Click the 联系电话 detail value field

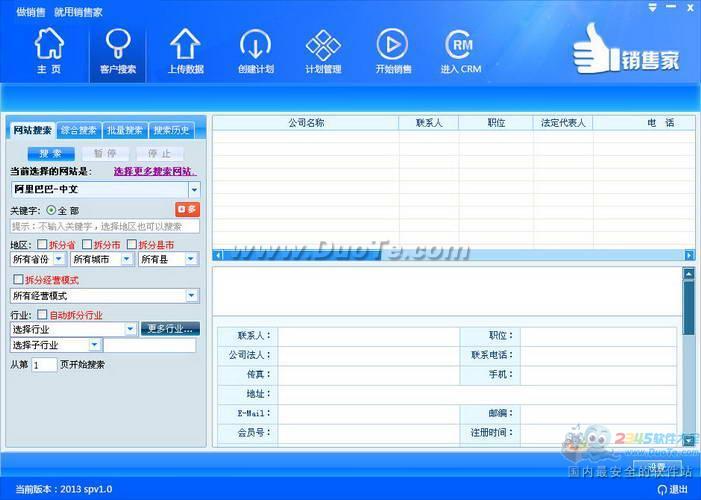[x=598, y=355]
